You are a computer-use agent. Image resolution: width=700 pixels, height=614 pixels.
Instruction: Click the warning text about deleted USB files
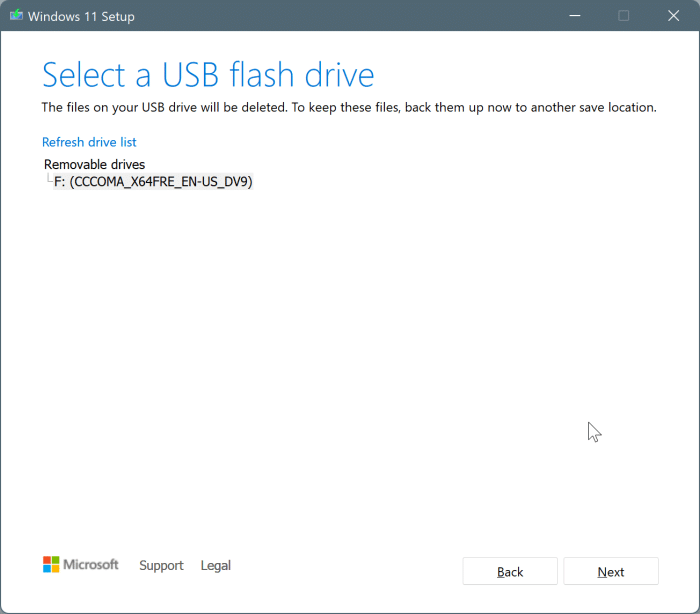[349, 108]
